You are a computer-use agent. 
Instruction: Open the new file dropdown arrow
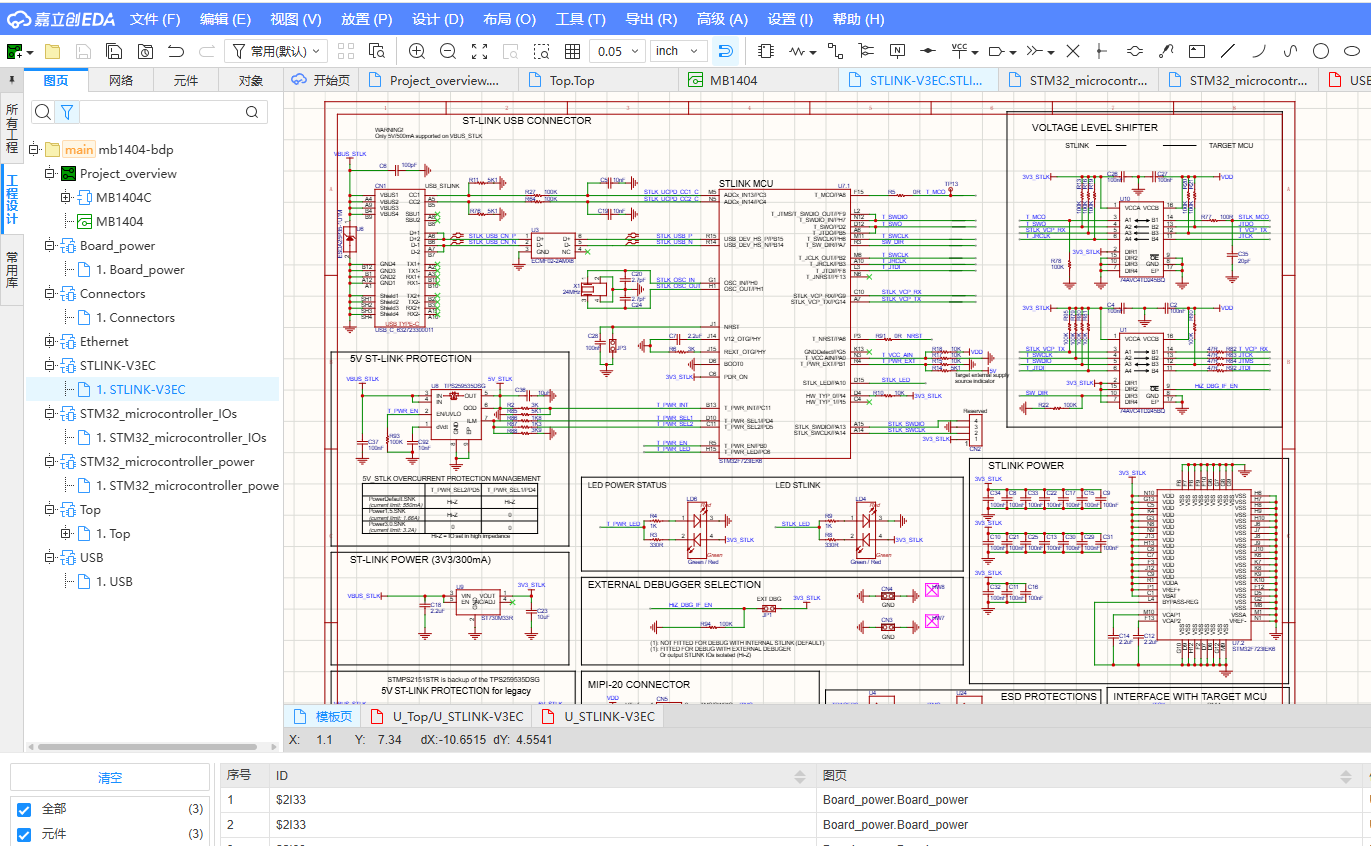point(31,52)
